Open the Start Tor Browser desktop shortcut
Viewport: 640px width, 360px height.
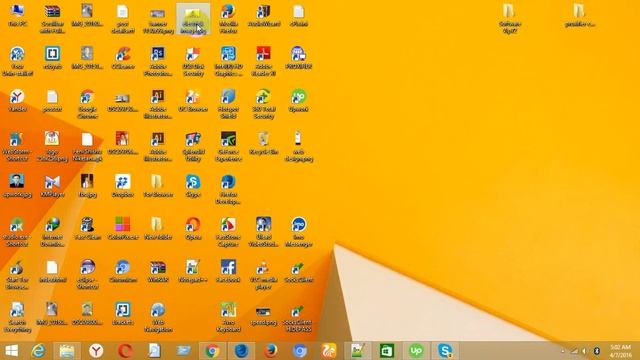[x=18, y=275]
